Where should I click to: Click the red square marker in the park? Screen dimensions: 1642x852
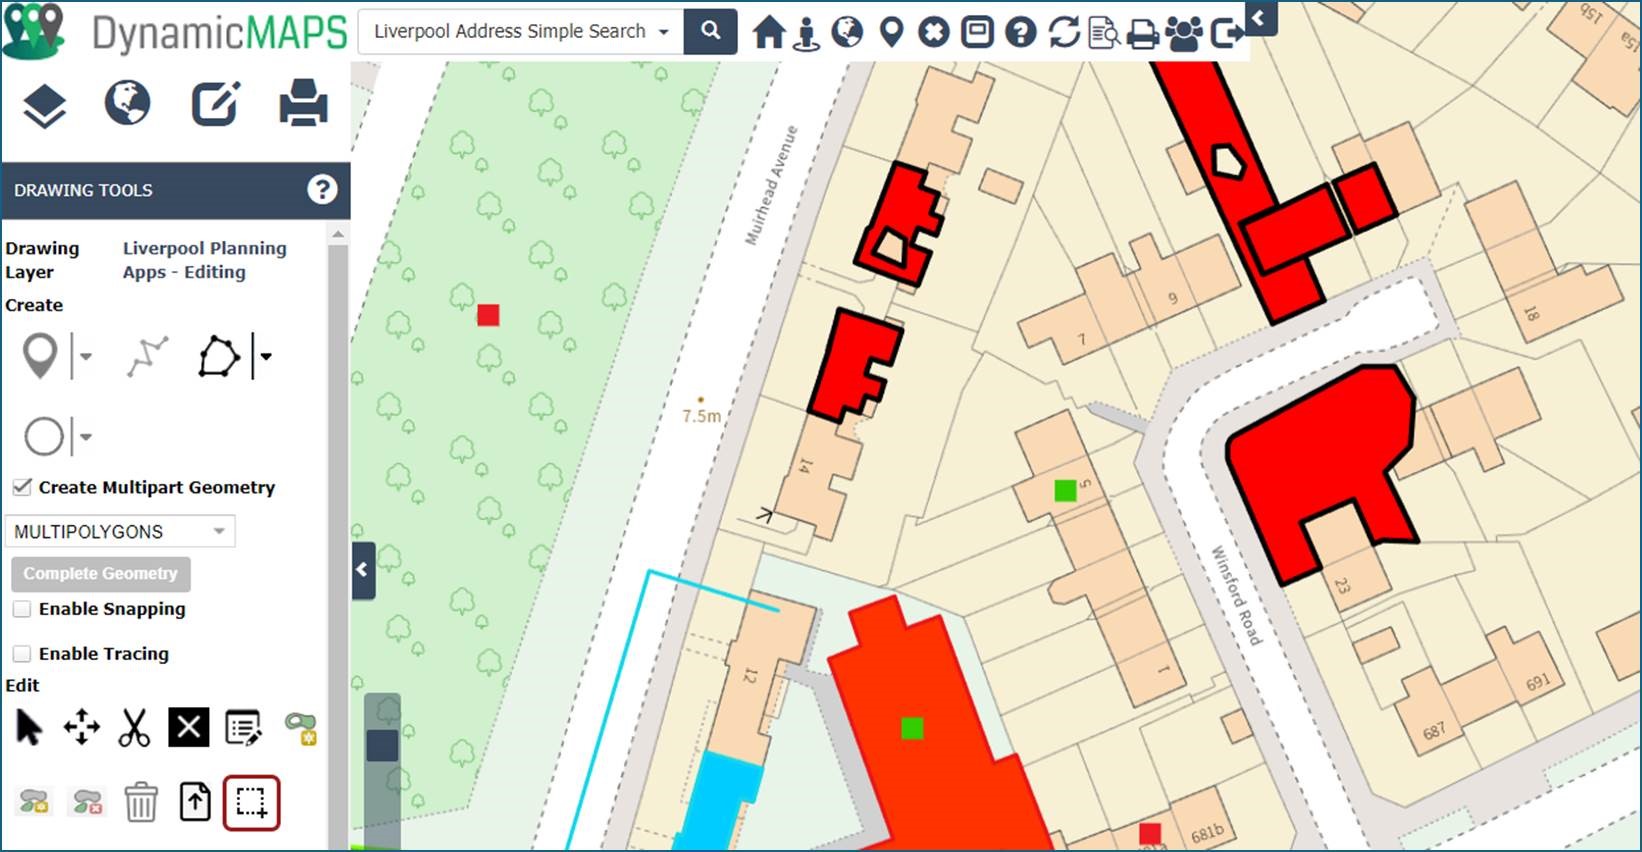tap(488, 315)
